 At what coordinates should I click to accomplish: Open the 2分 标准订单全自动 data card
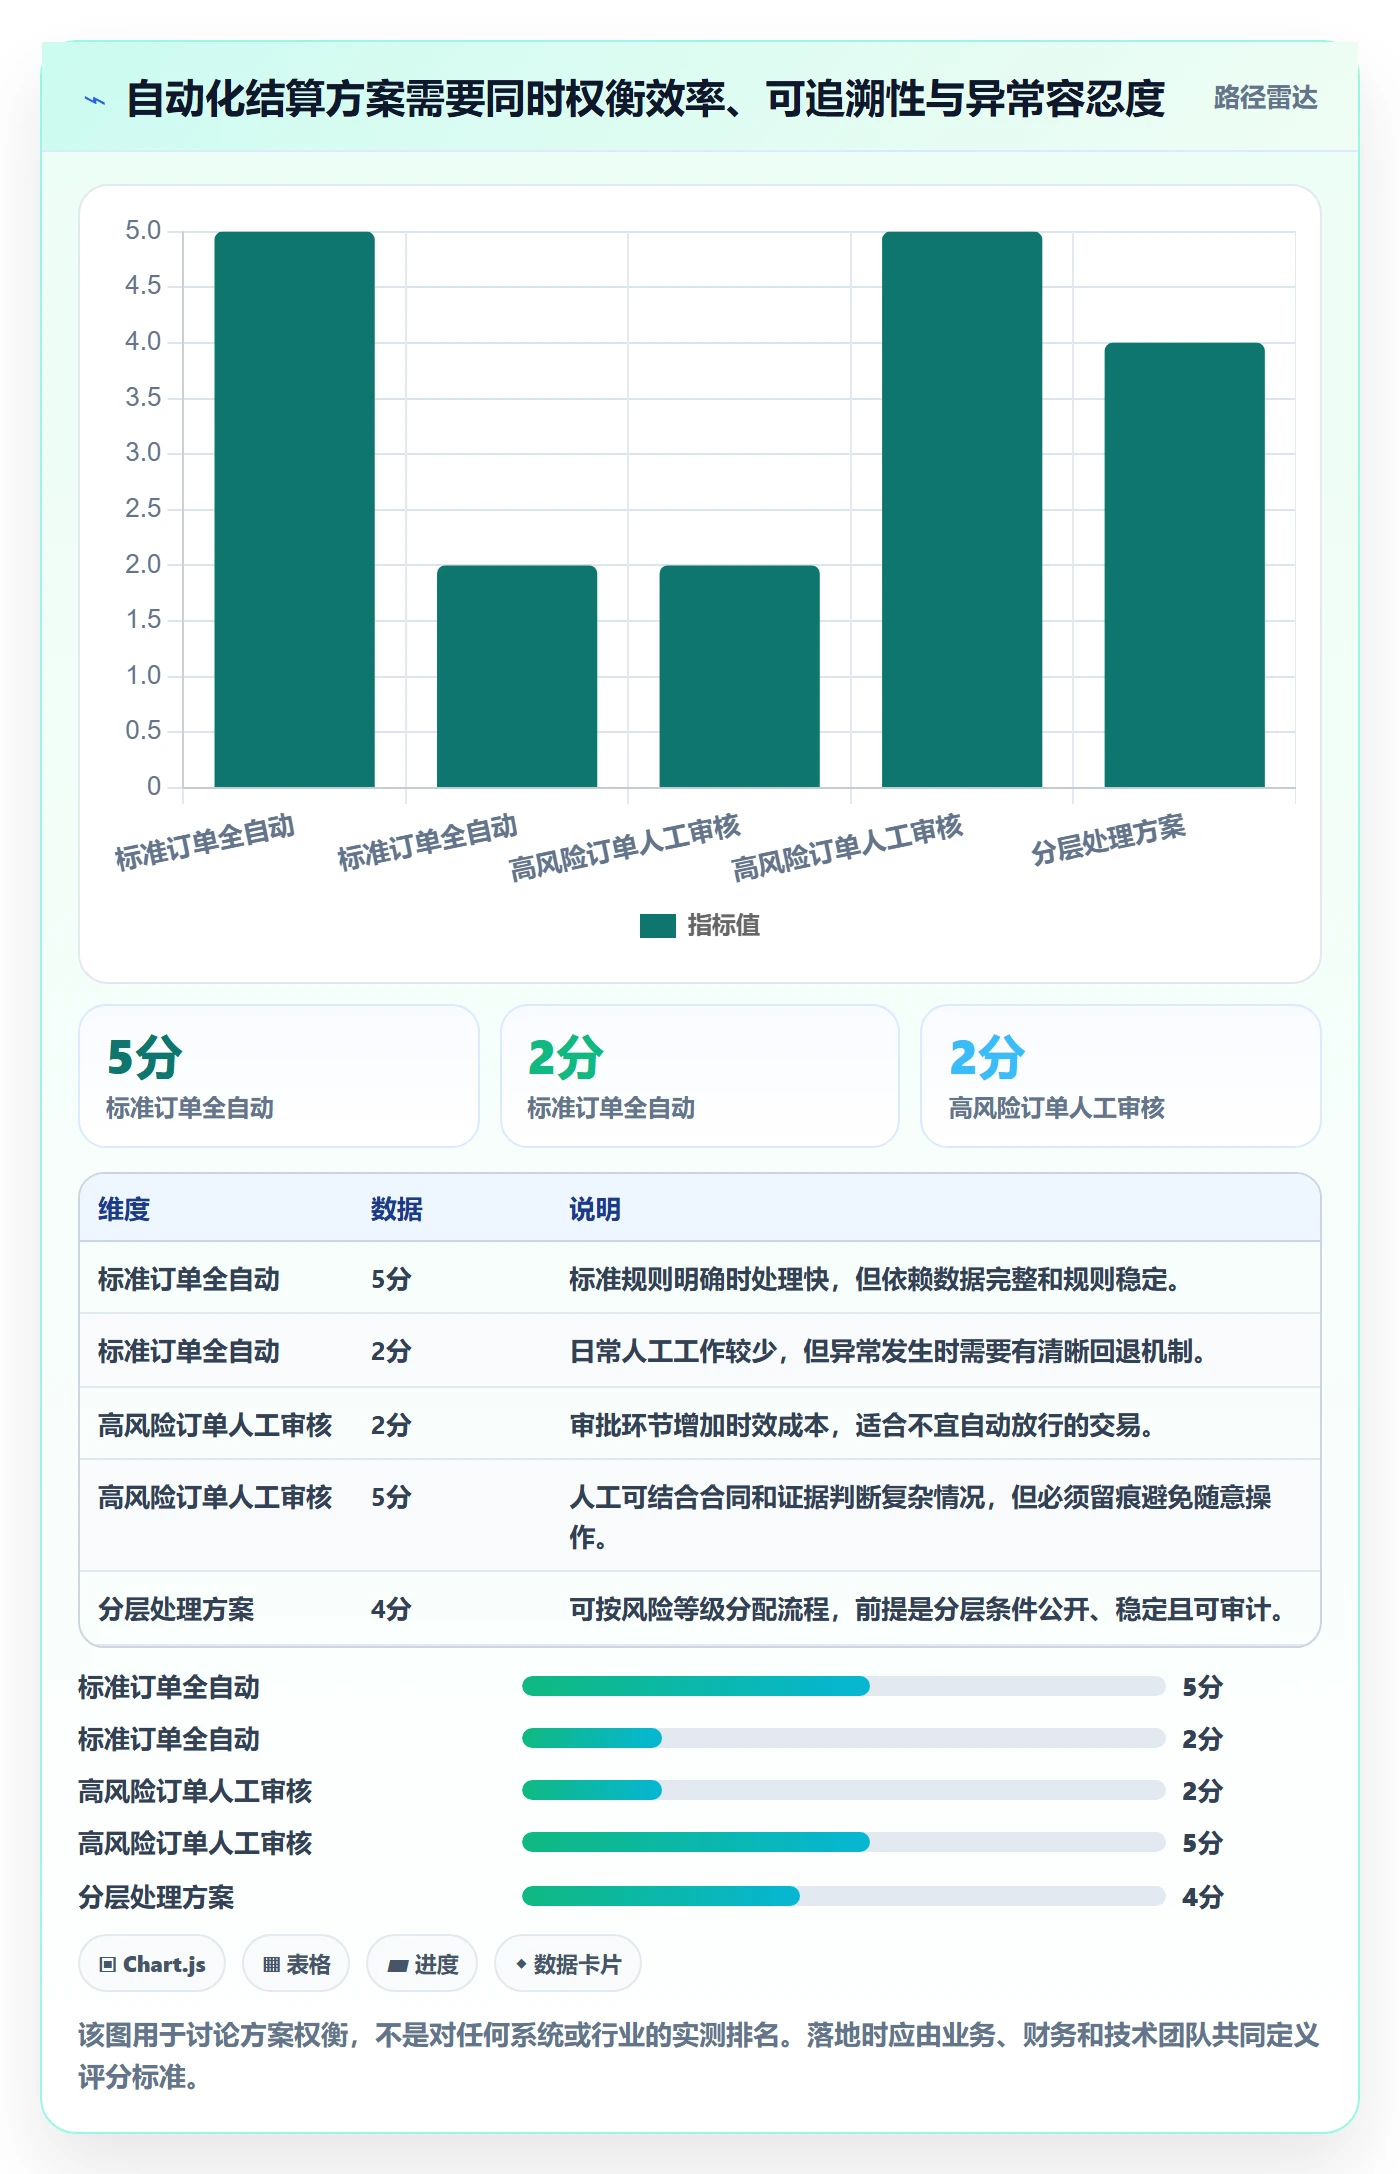point(700,1076)
